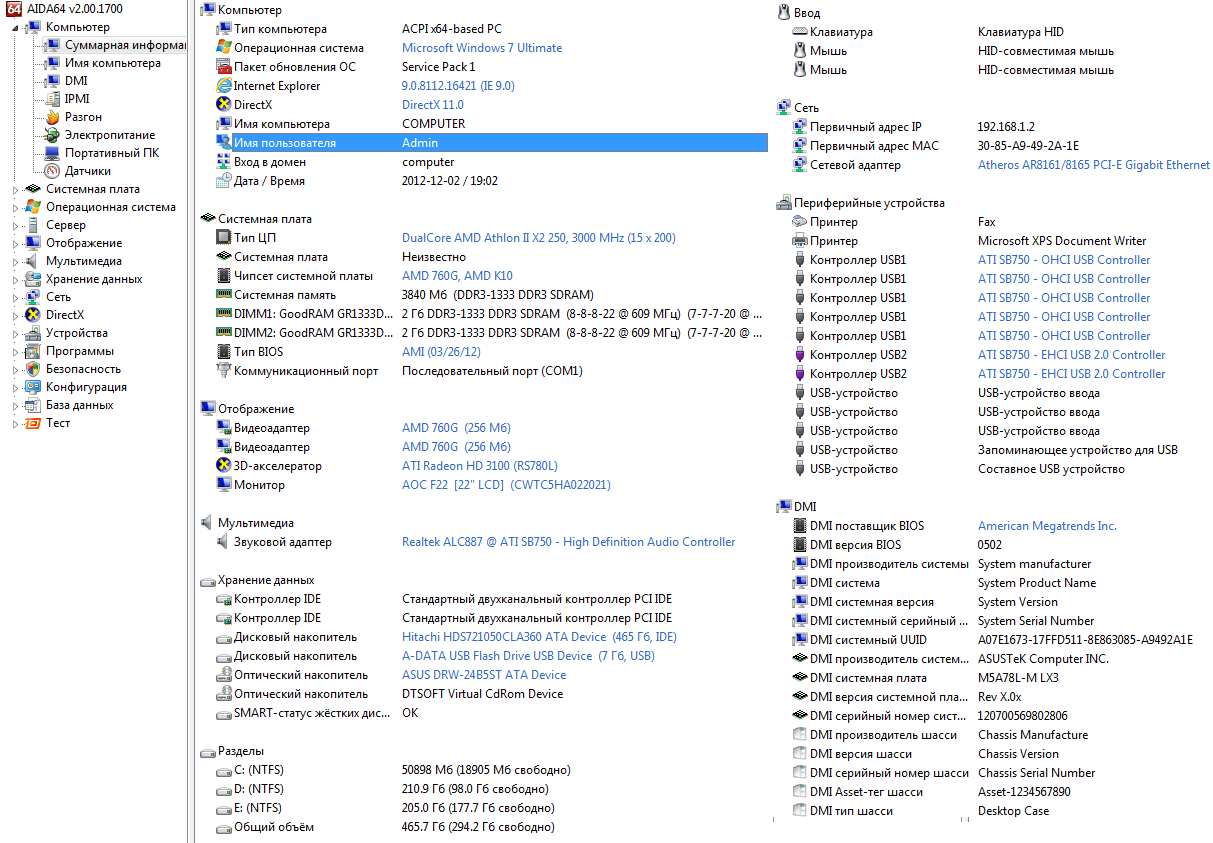This screenshot has height=843, width=1213.
Task: Click the drive icon beside C: (NTFS)
Action: click(224, 770)
